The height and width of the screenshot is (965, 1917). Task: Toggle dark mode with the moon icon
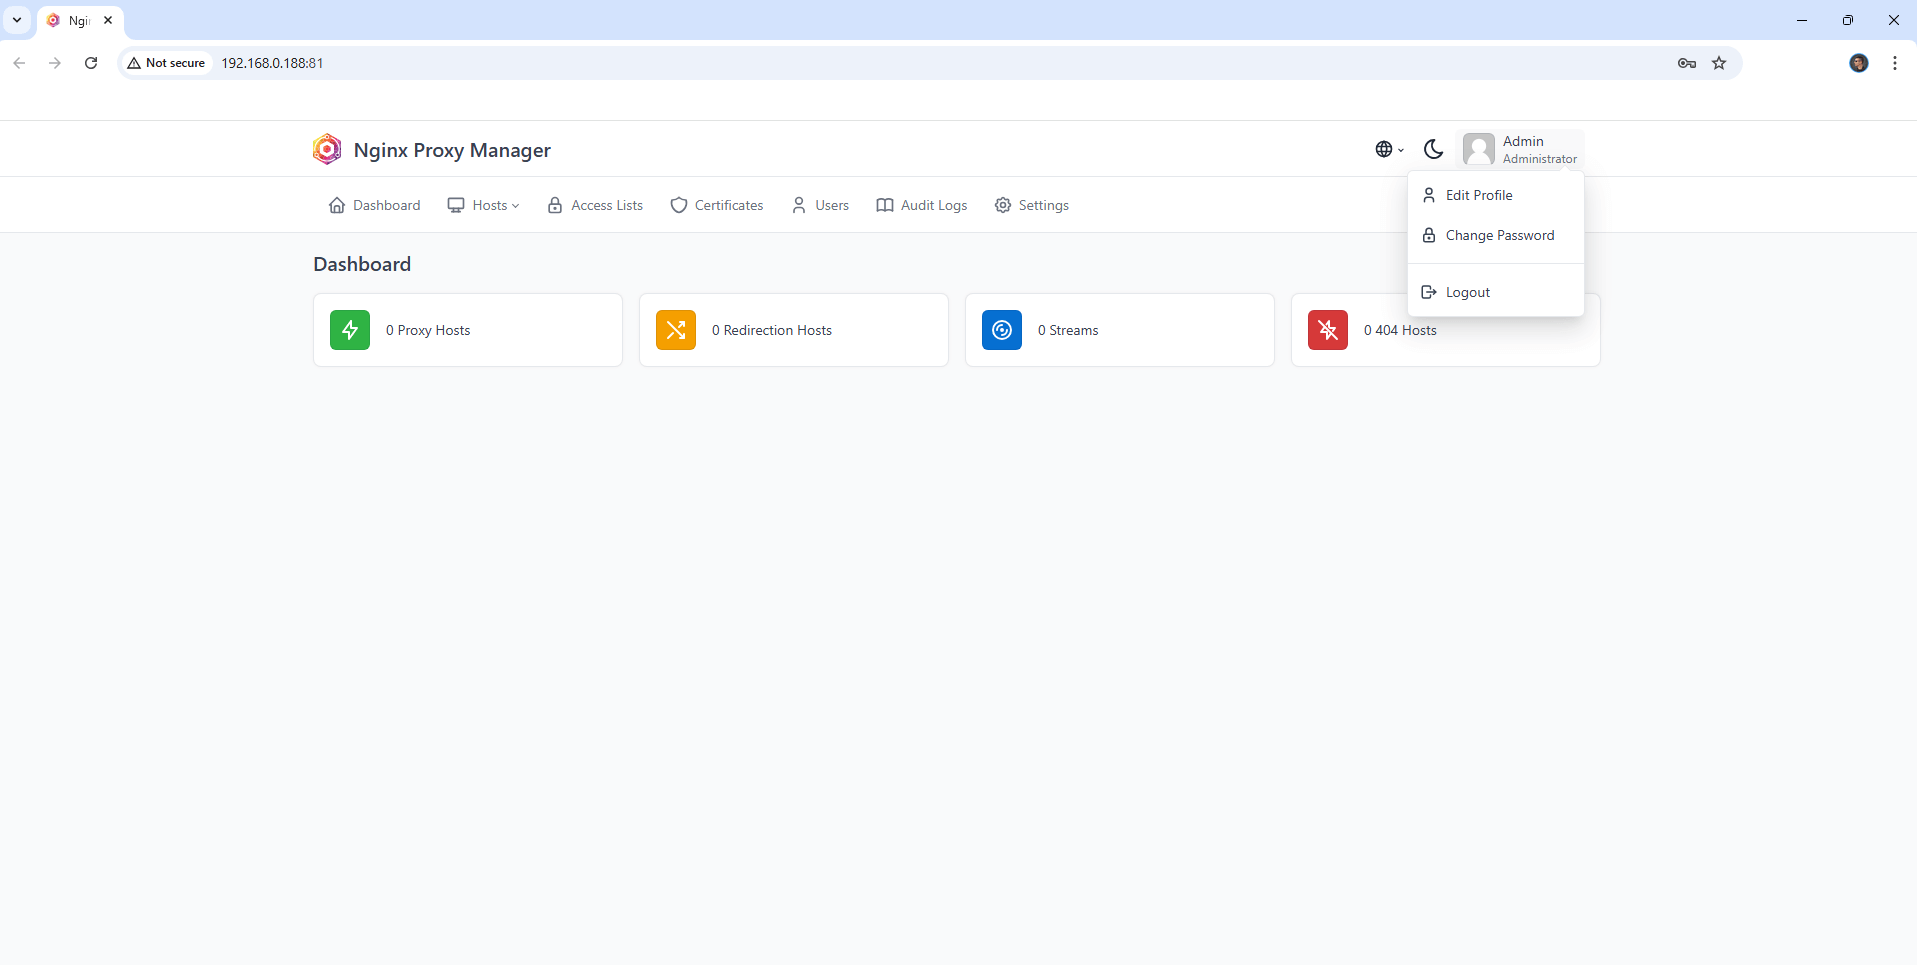point(1433,148)
